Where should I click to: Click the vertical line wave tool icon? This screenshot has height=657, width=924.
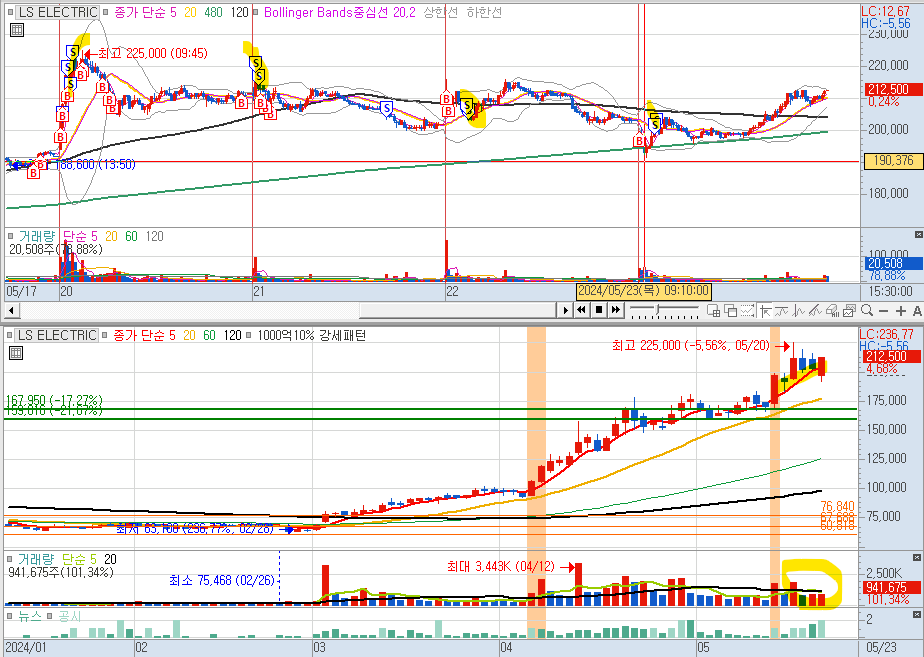pos(799,311)
